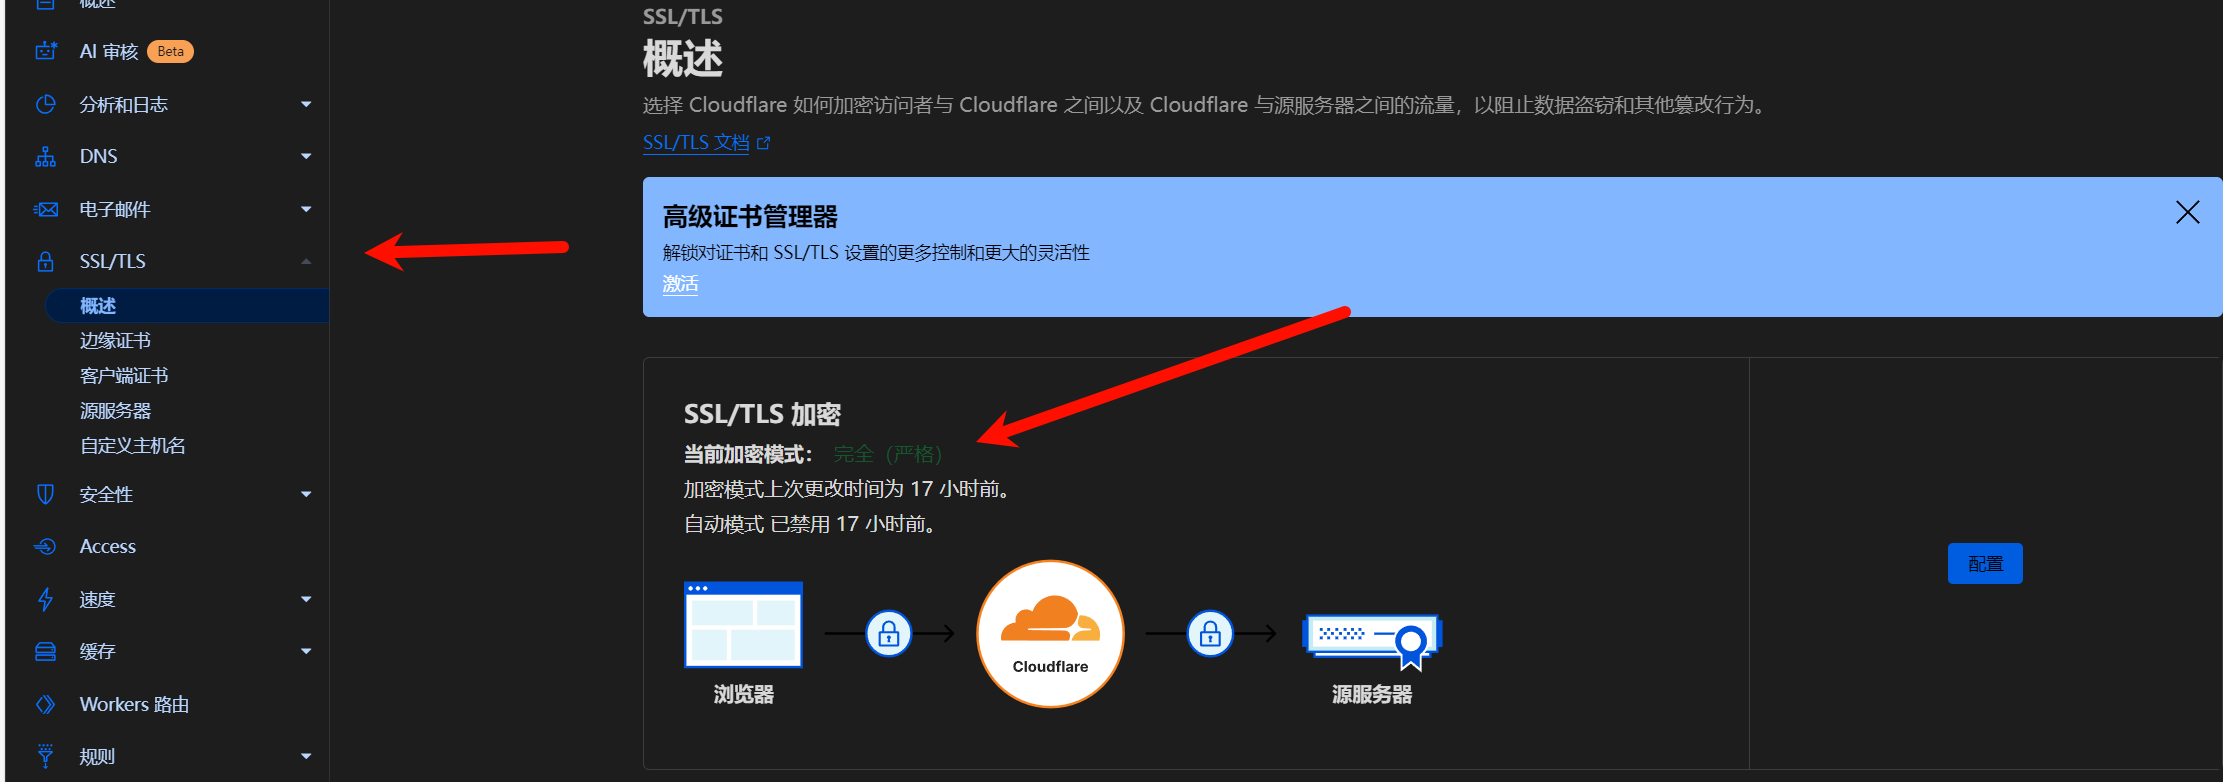
Task: Expand the 电子邮件 dropdown arrow
Action: [x=306, y=209]
